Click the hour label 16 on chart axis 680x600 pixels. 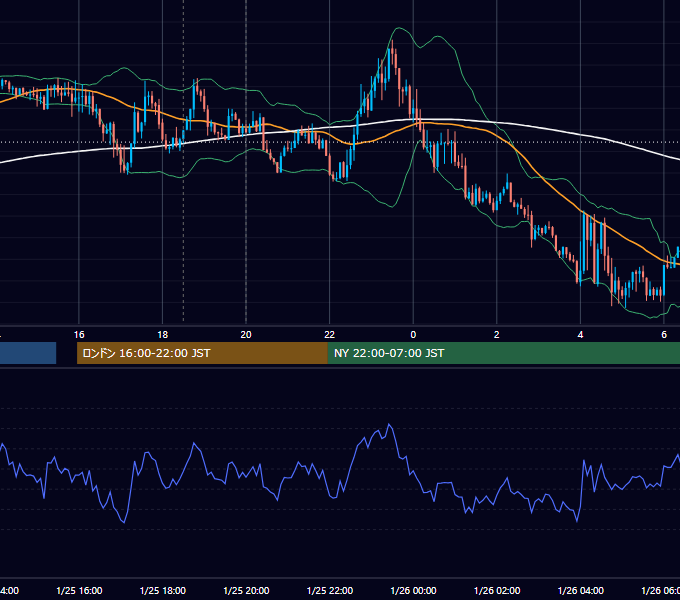(x=79, y=335)
